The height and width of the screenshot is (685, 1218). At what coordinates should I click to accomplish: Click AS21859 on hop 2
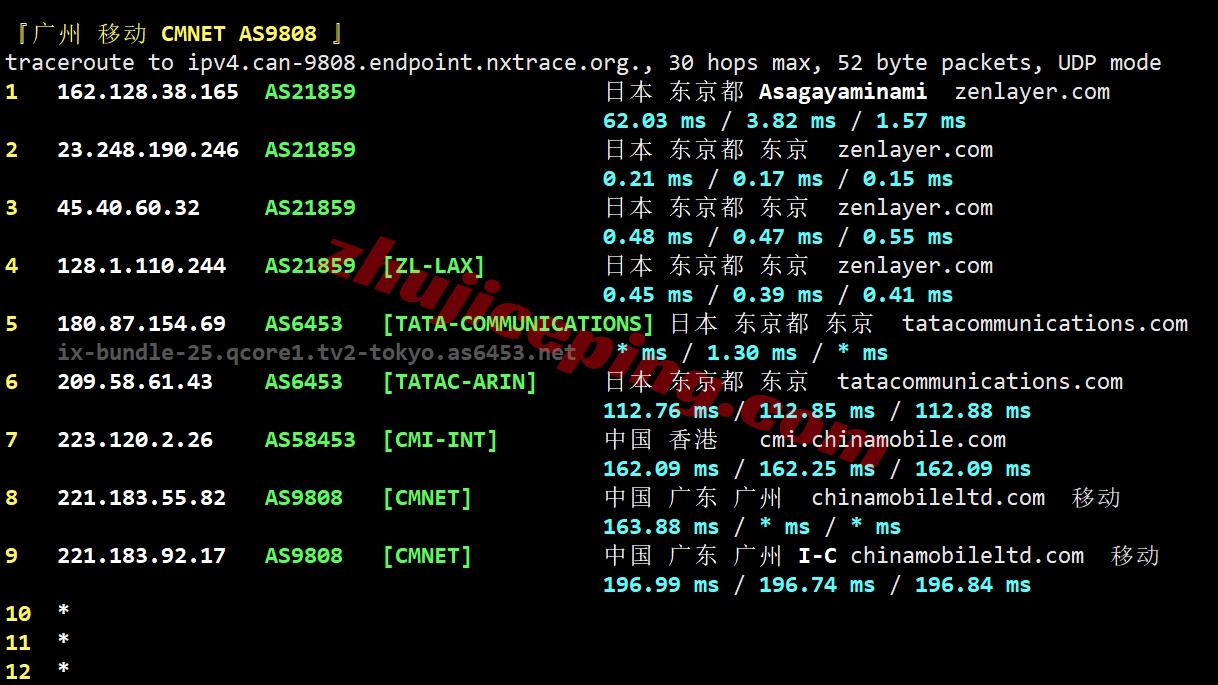pos(310,150)
